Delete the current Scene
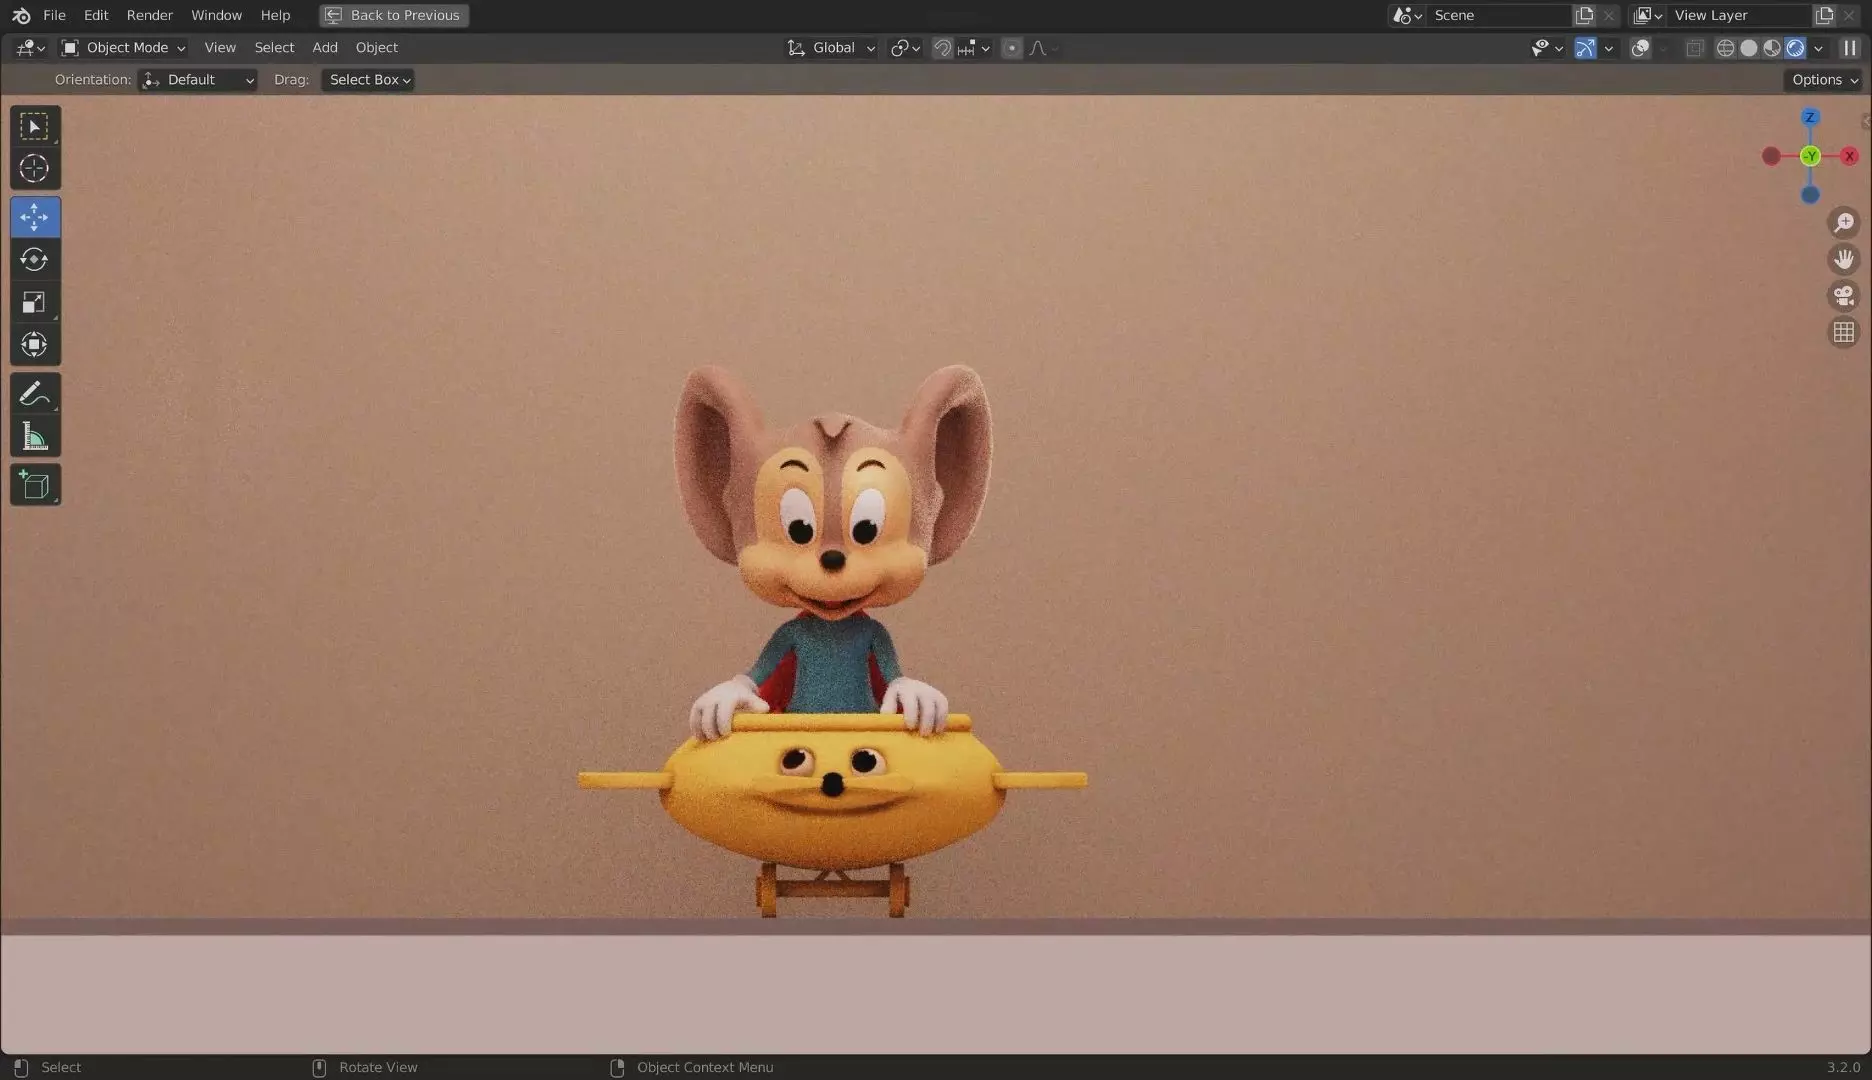 [1609, 15]
